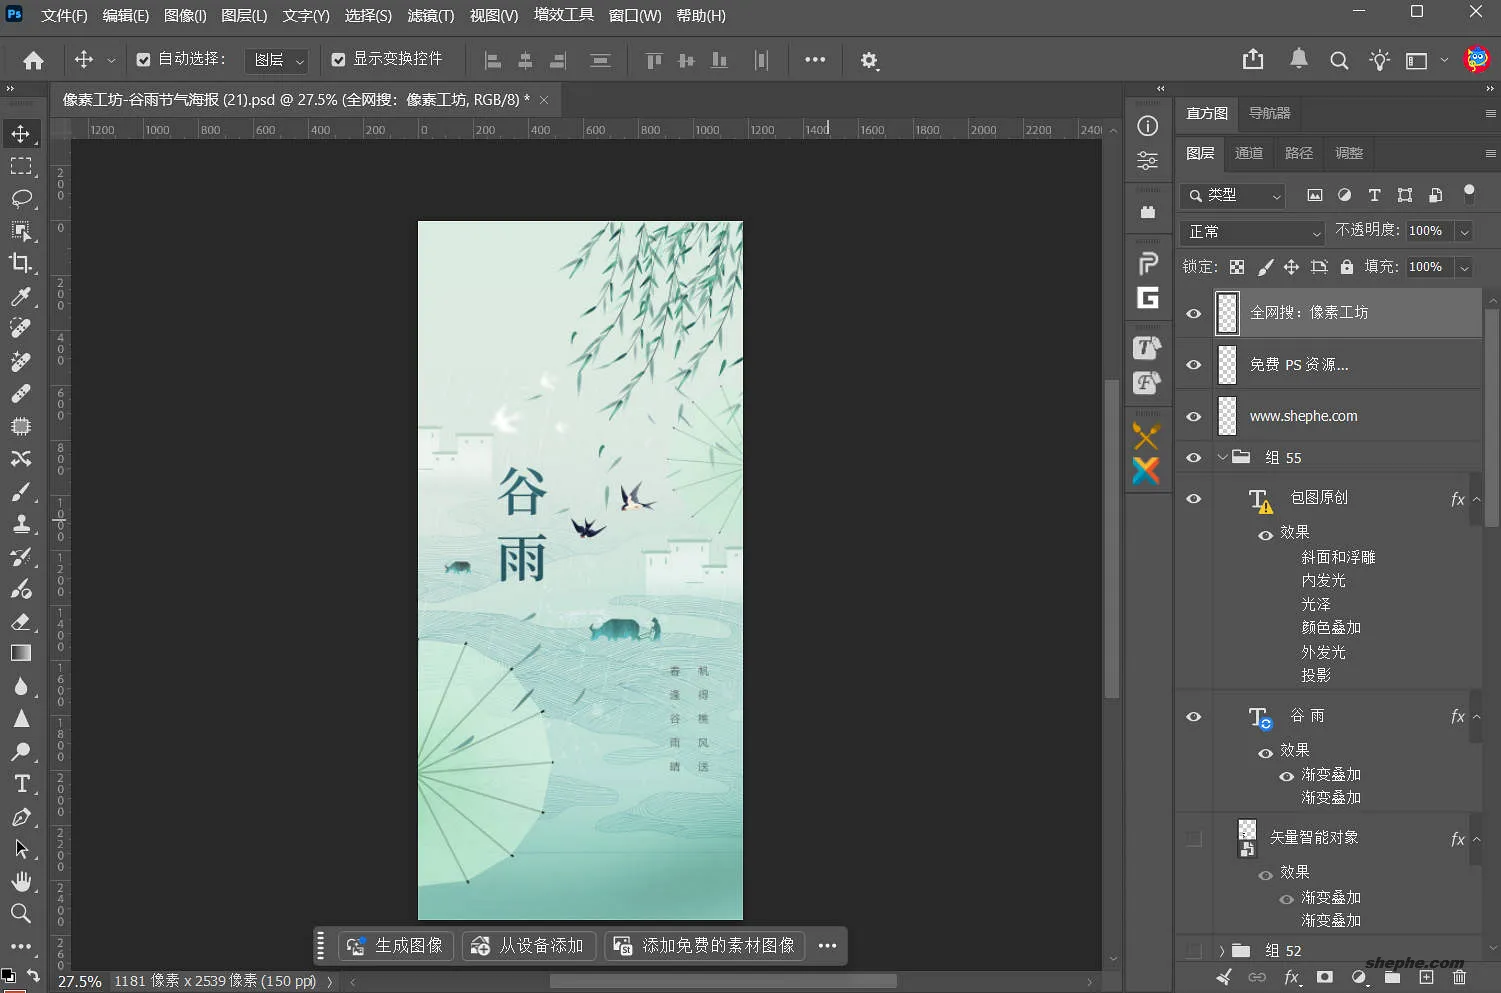The width and height of the screenshot is (1501, 993).
Task: Click the horizontal canvas scrollbar
Action: click(723, 982)
